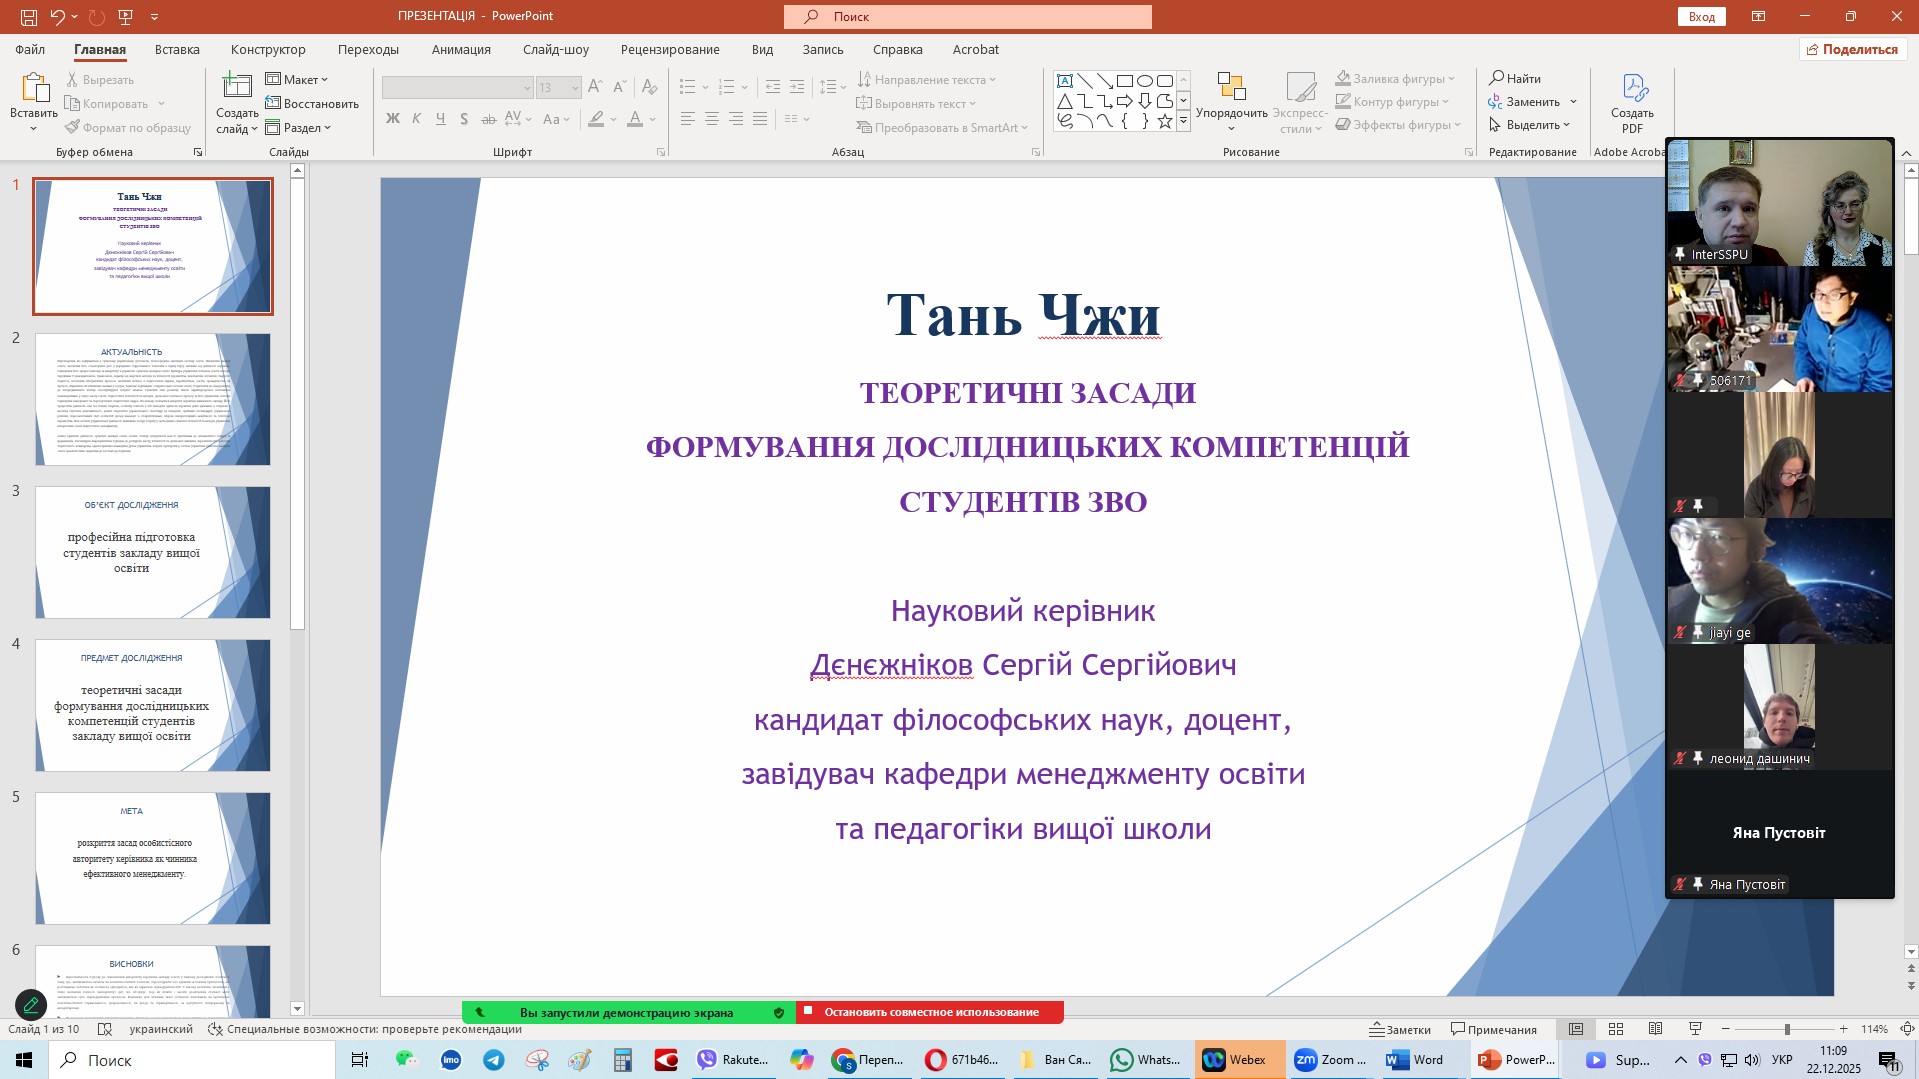Viewport: 1919px width, 1079px height.
Task: Toggle the Notes pane
Action: (x=1400, y=1029)
